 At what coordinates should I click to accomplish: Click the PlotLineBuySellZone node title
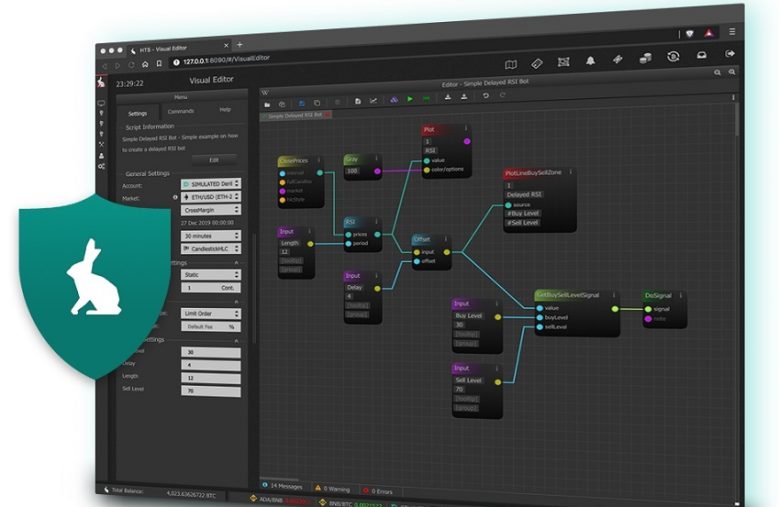coord(533,173)
